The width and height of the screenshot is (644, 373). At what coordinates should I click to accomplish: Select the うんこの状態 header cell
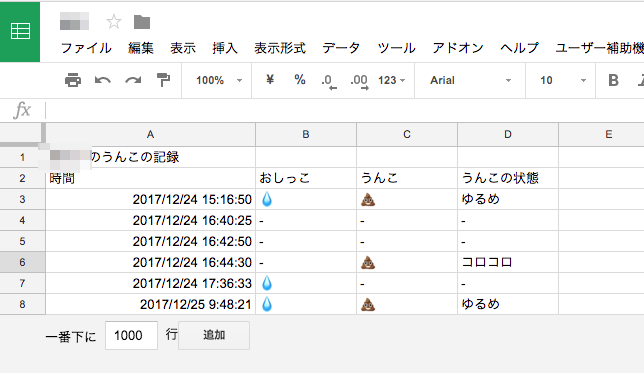(508, 178)
